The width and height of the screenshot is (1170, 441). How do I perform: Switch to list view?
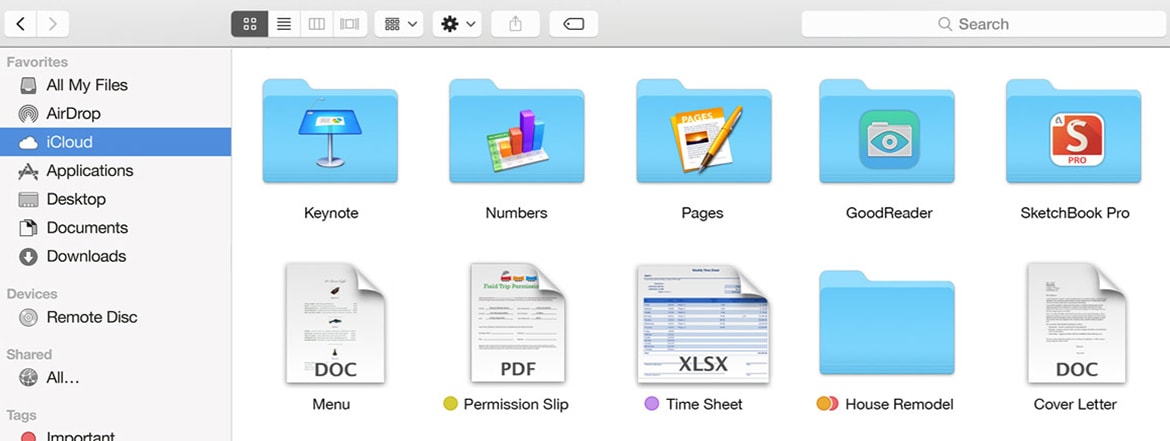[284, 24]
